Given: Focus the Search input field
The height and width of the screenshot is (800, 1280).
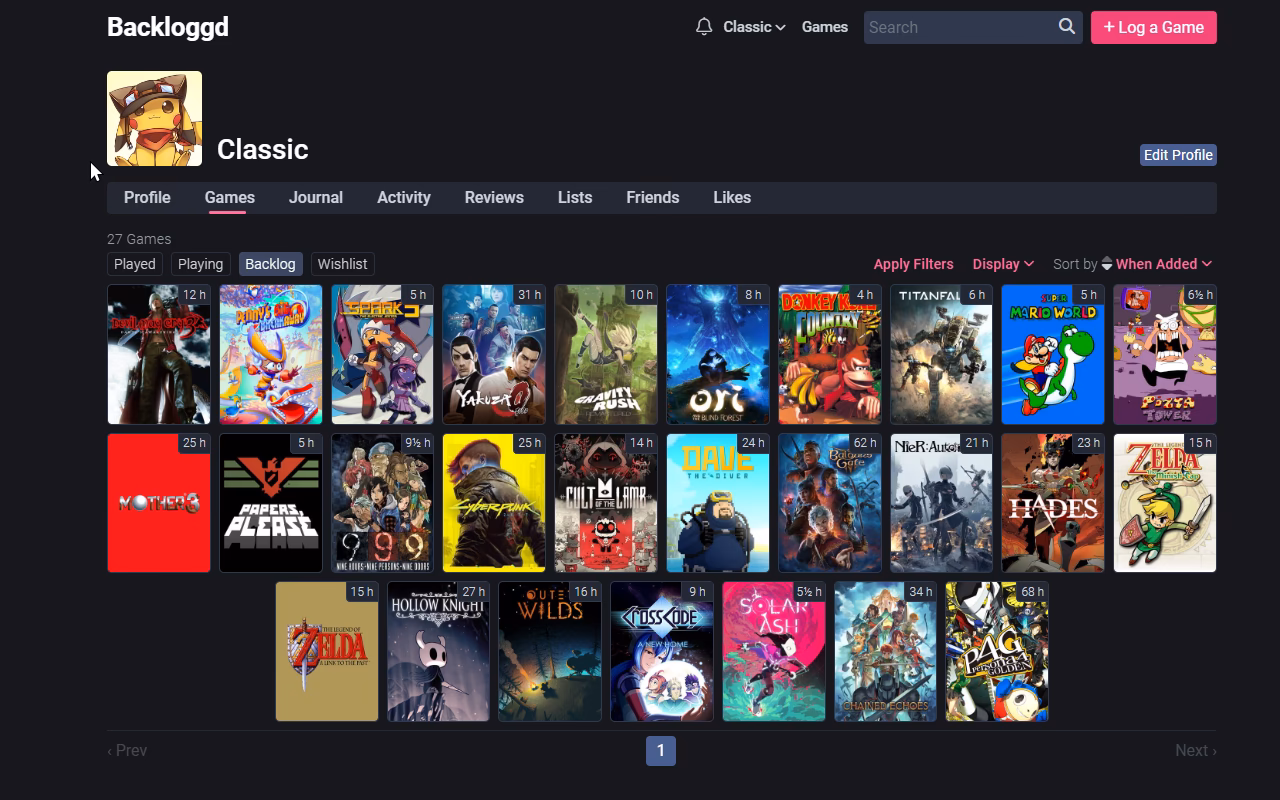Looking at the screenshot, I should coord(960,27).
